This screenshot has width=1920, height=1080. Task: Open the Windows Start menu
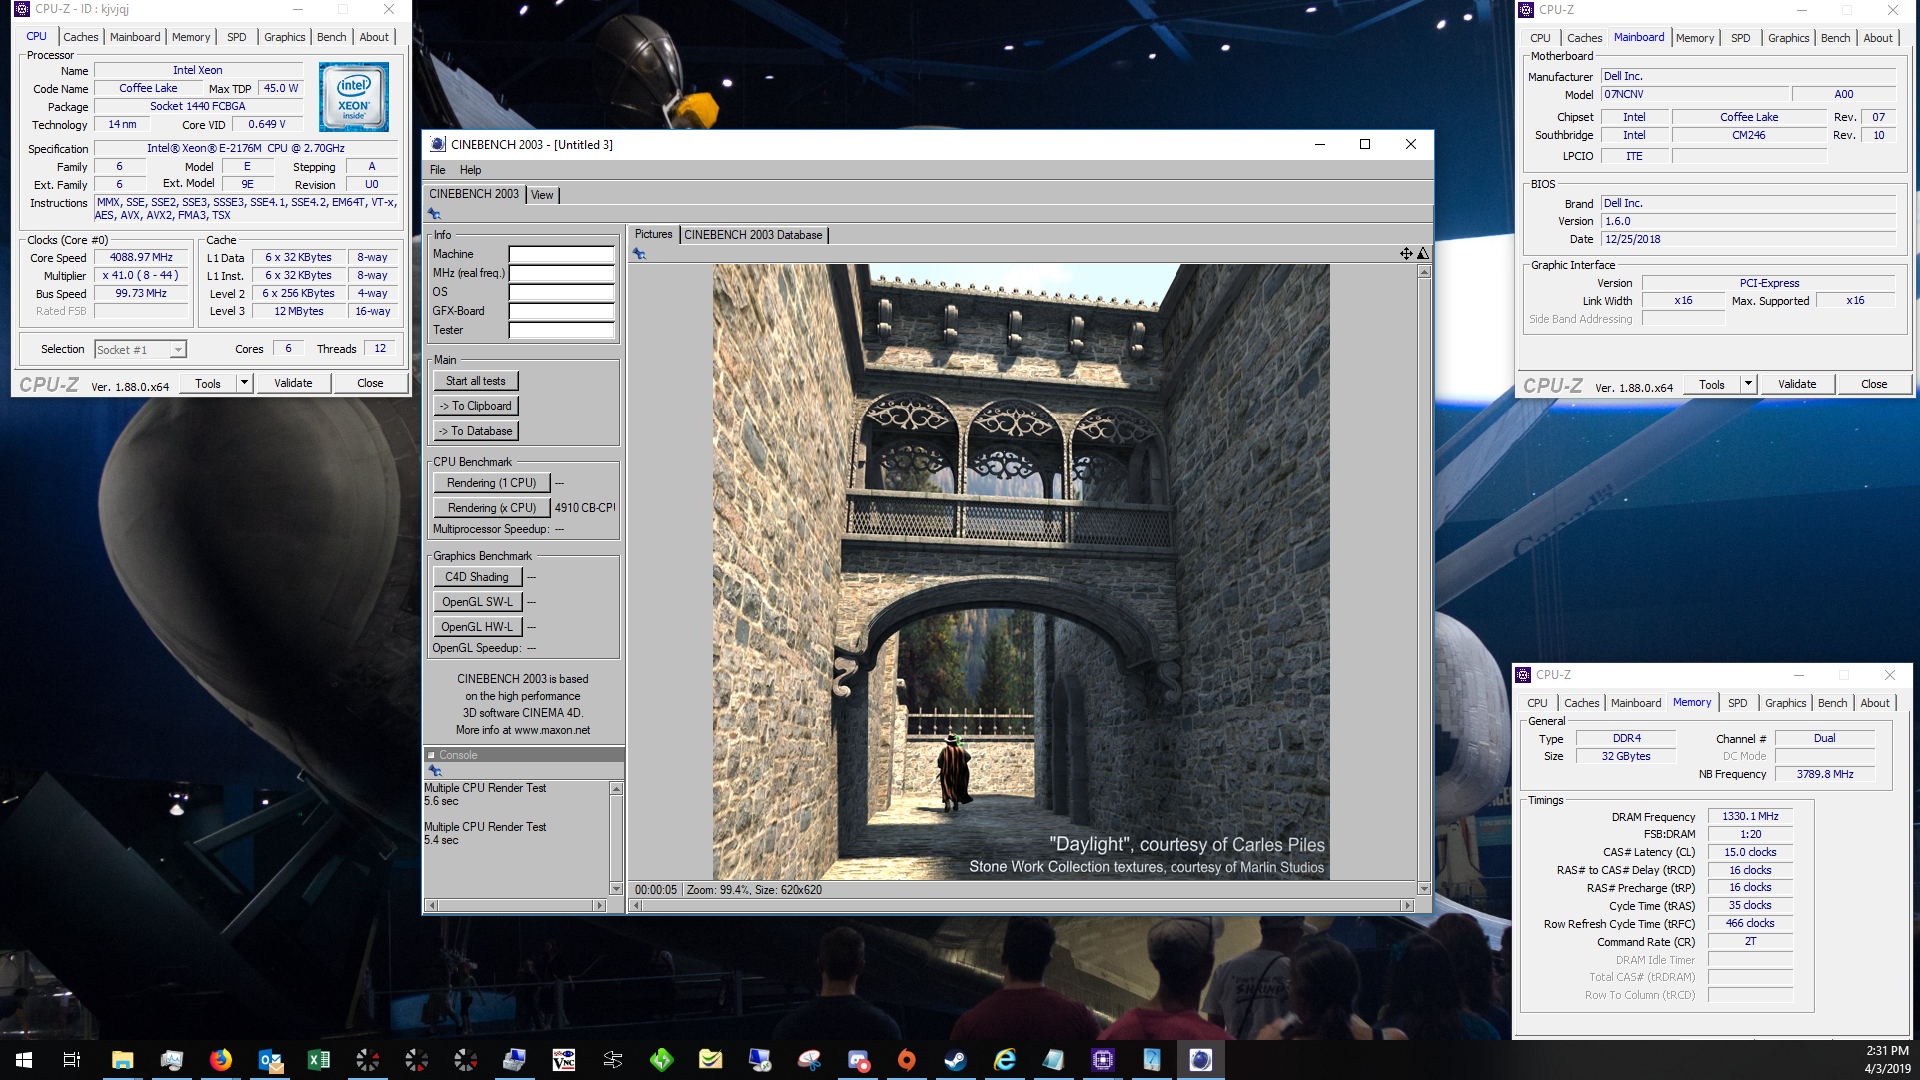click(x=24, y=1060)
